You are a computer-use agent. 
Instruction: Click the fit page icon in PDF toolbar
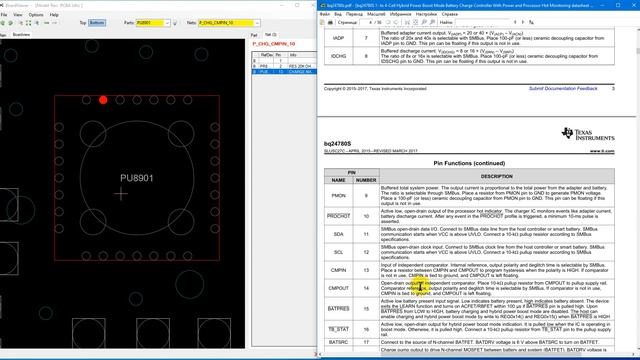click(x=416, y=22)
